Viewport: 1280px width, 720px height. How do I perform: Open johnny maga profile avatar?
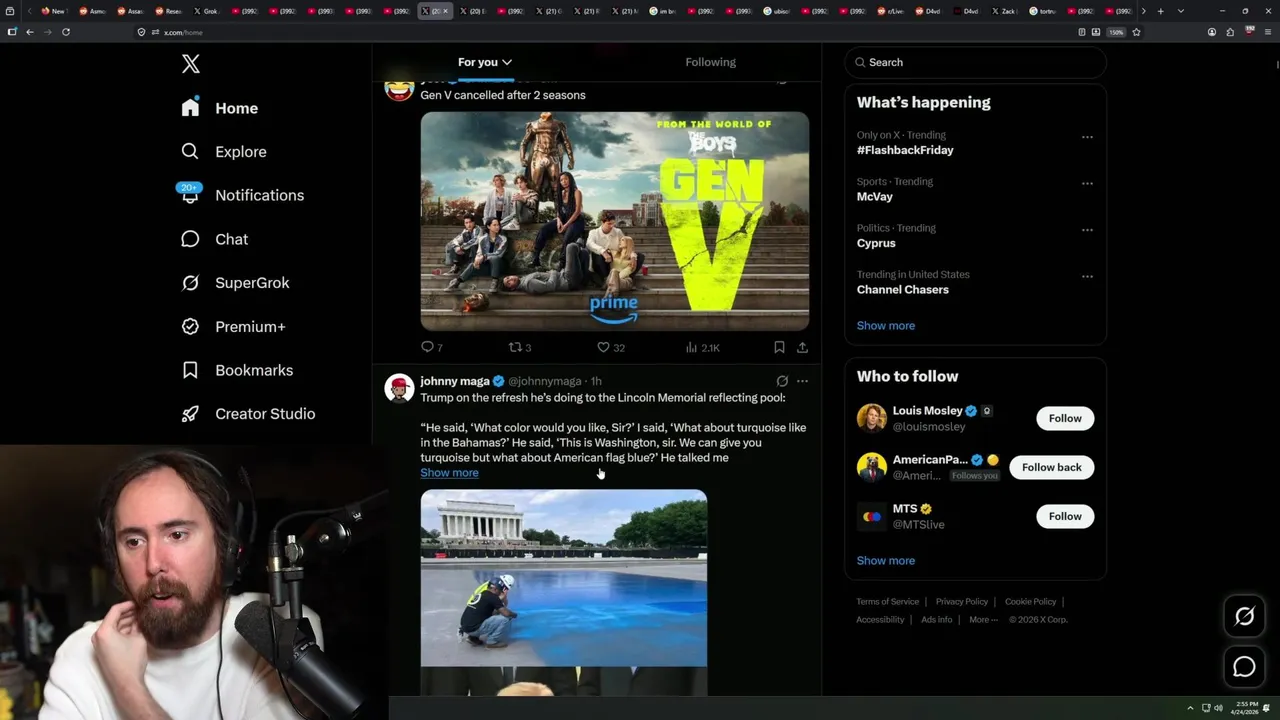(399, 388)
